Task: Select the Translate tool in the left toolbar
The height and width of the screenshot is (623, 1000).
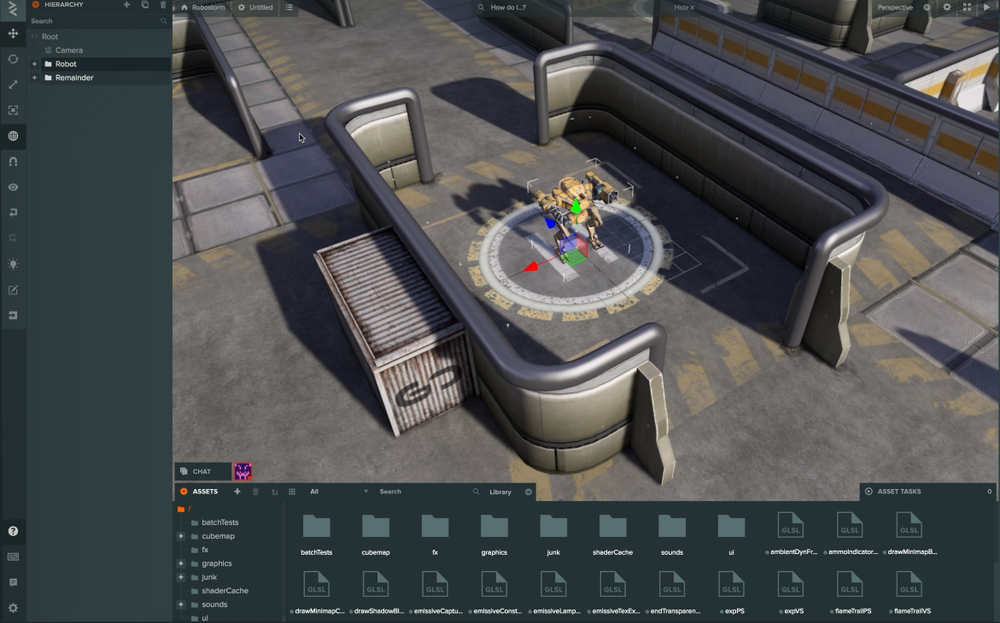Action: tap(13, 33)
